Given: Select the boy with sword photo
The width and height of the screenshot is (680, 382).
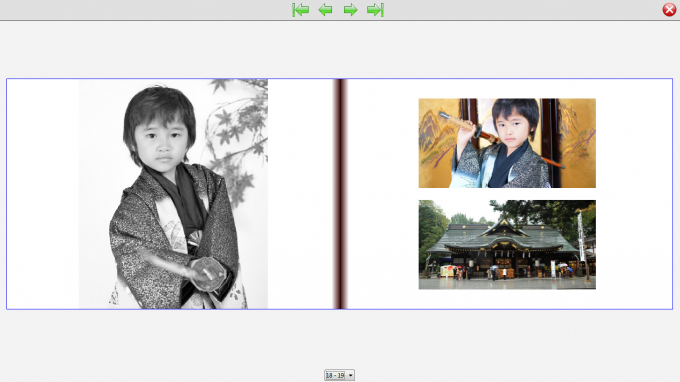Looking at the screenshot, I should point(507,143).
